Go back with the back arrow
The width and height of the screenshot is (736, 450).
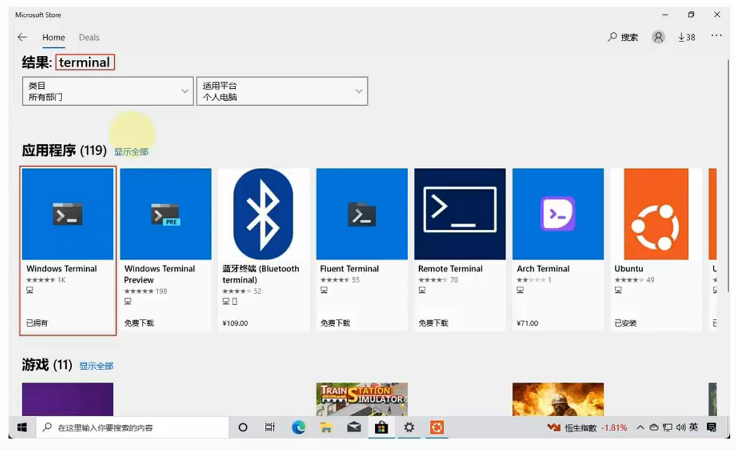coord(22,37)
